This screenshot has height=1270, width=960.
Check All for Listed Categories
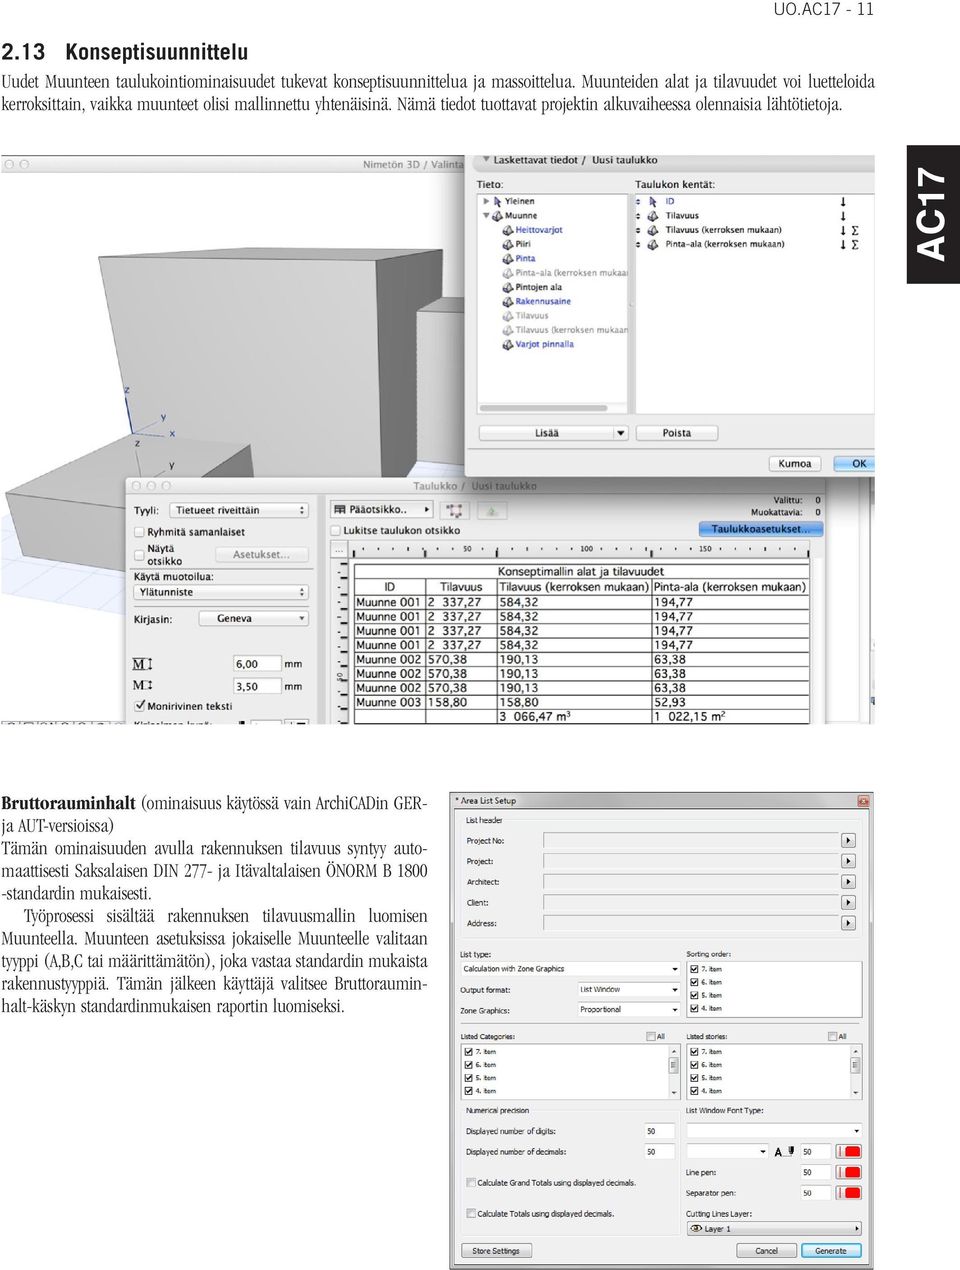coord(651,1037)
